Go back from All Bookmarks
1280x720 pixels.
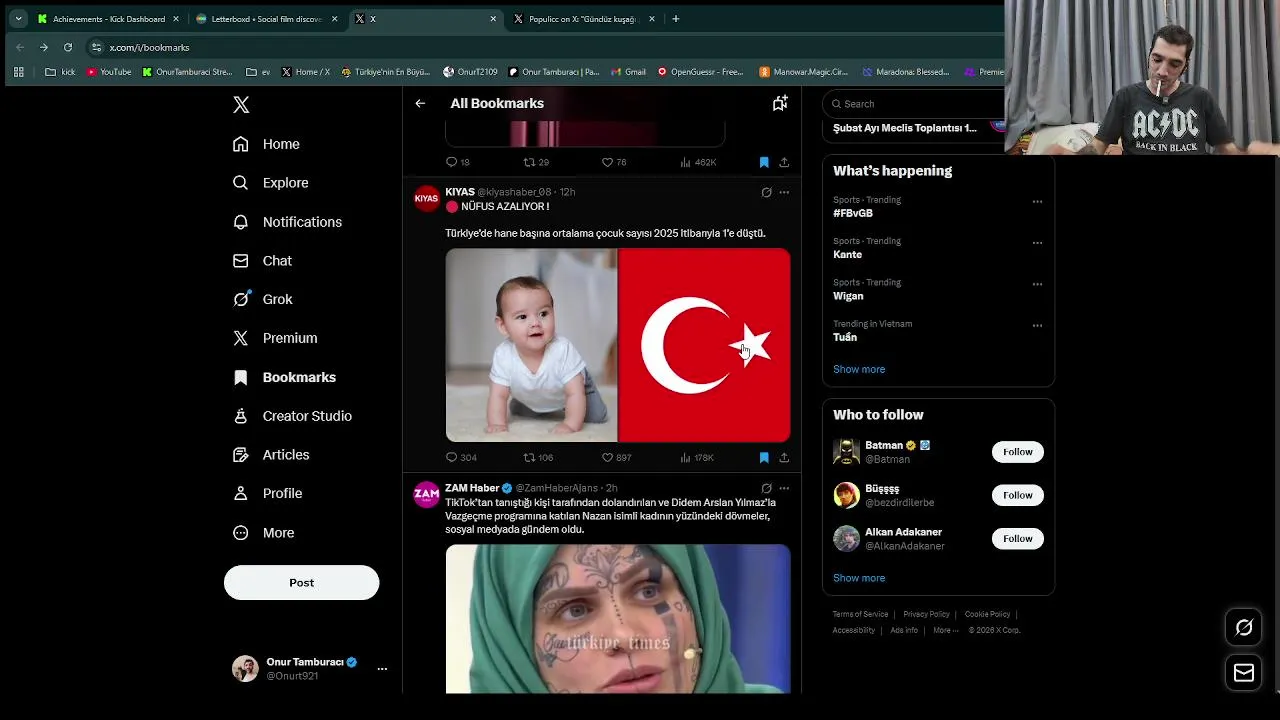point(420,103)
